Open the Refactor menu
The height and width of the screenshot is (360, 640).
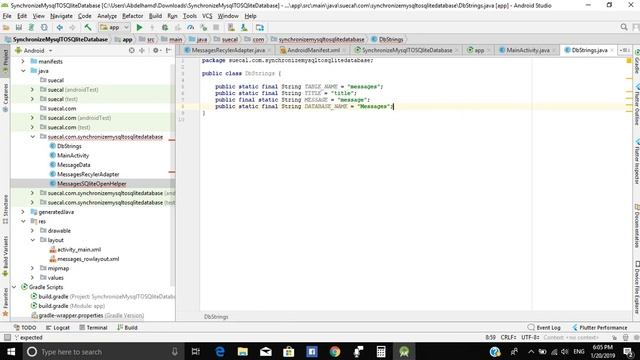point(133,16)
